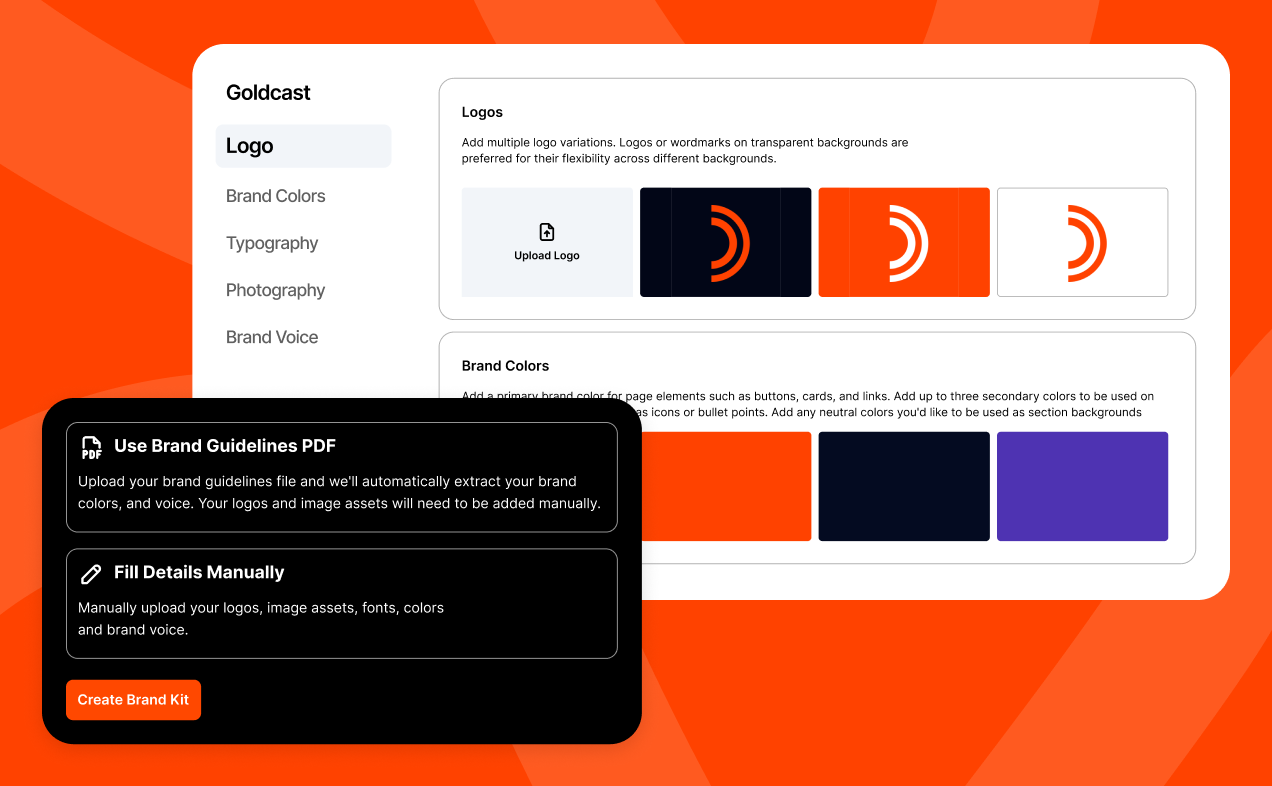Click the Goldcast wordmark at top of sidebar
The height and width of the screenshot is (786, 1272).
tap(268, 93)
